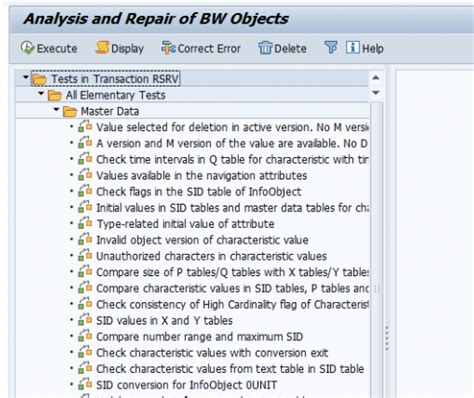Click the Delete trash button

pos(282,48)
